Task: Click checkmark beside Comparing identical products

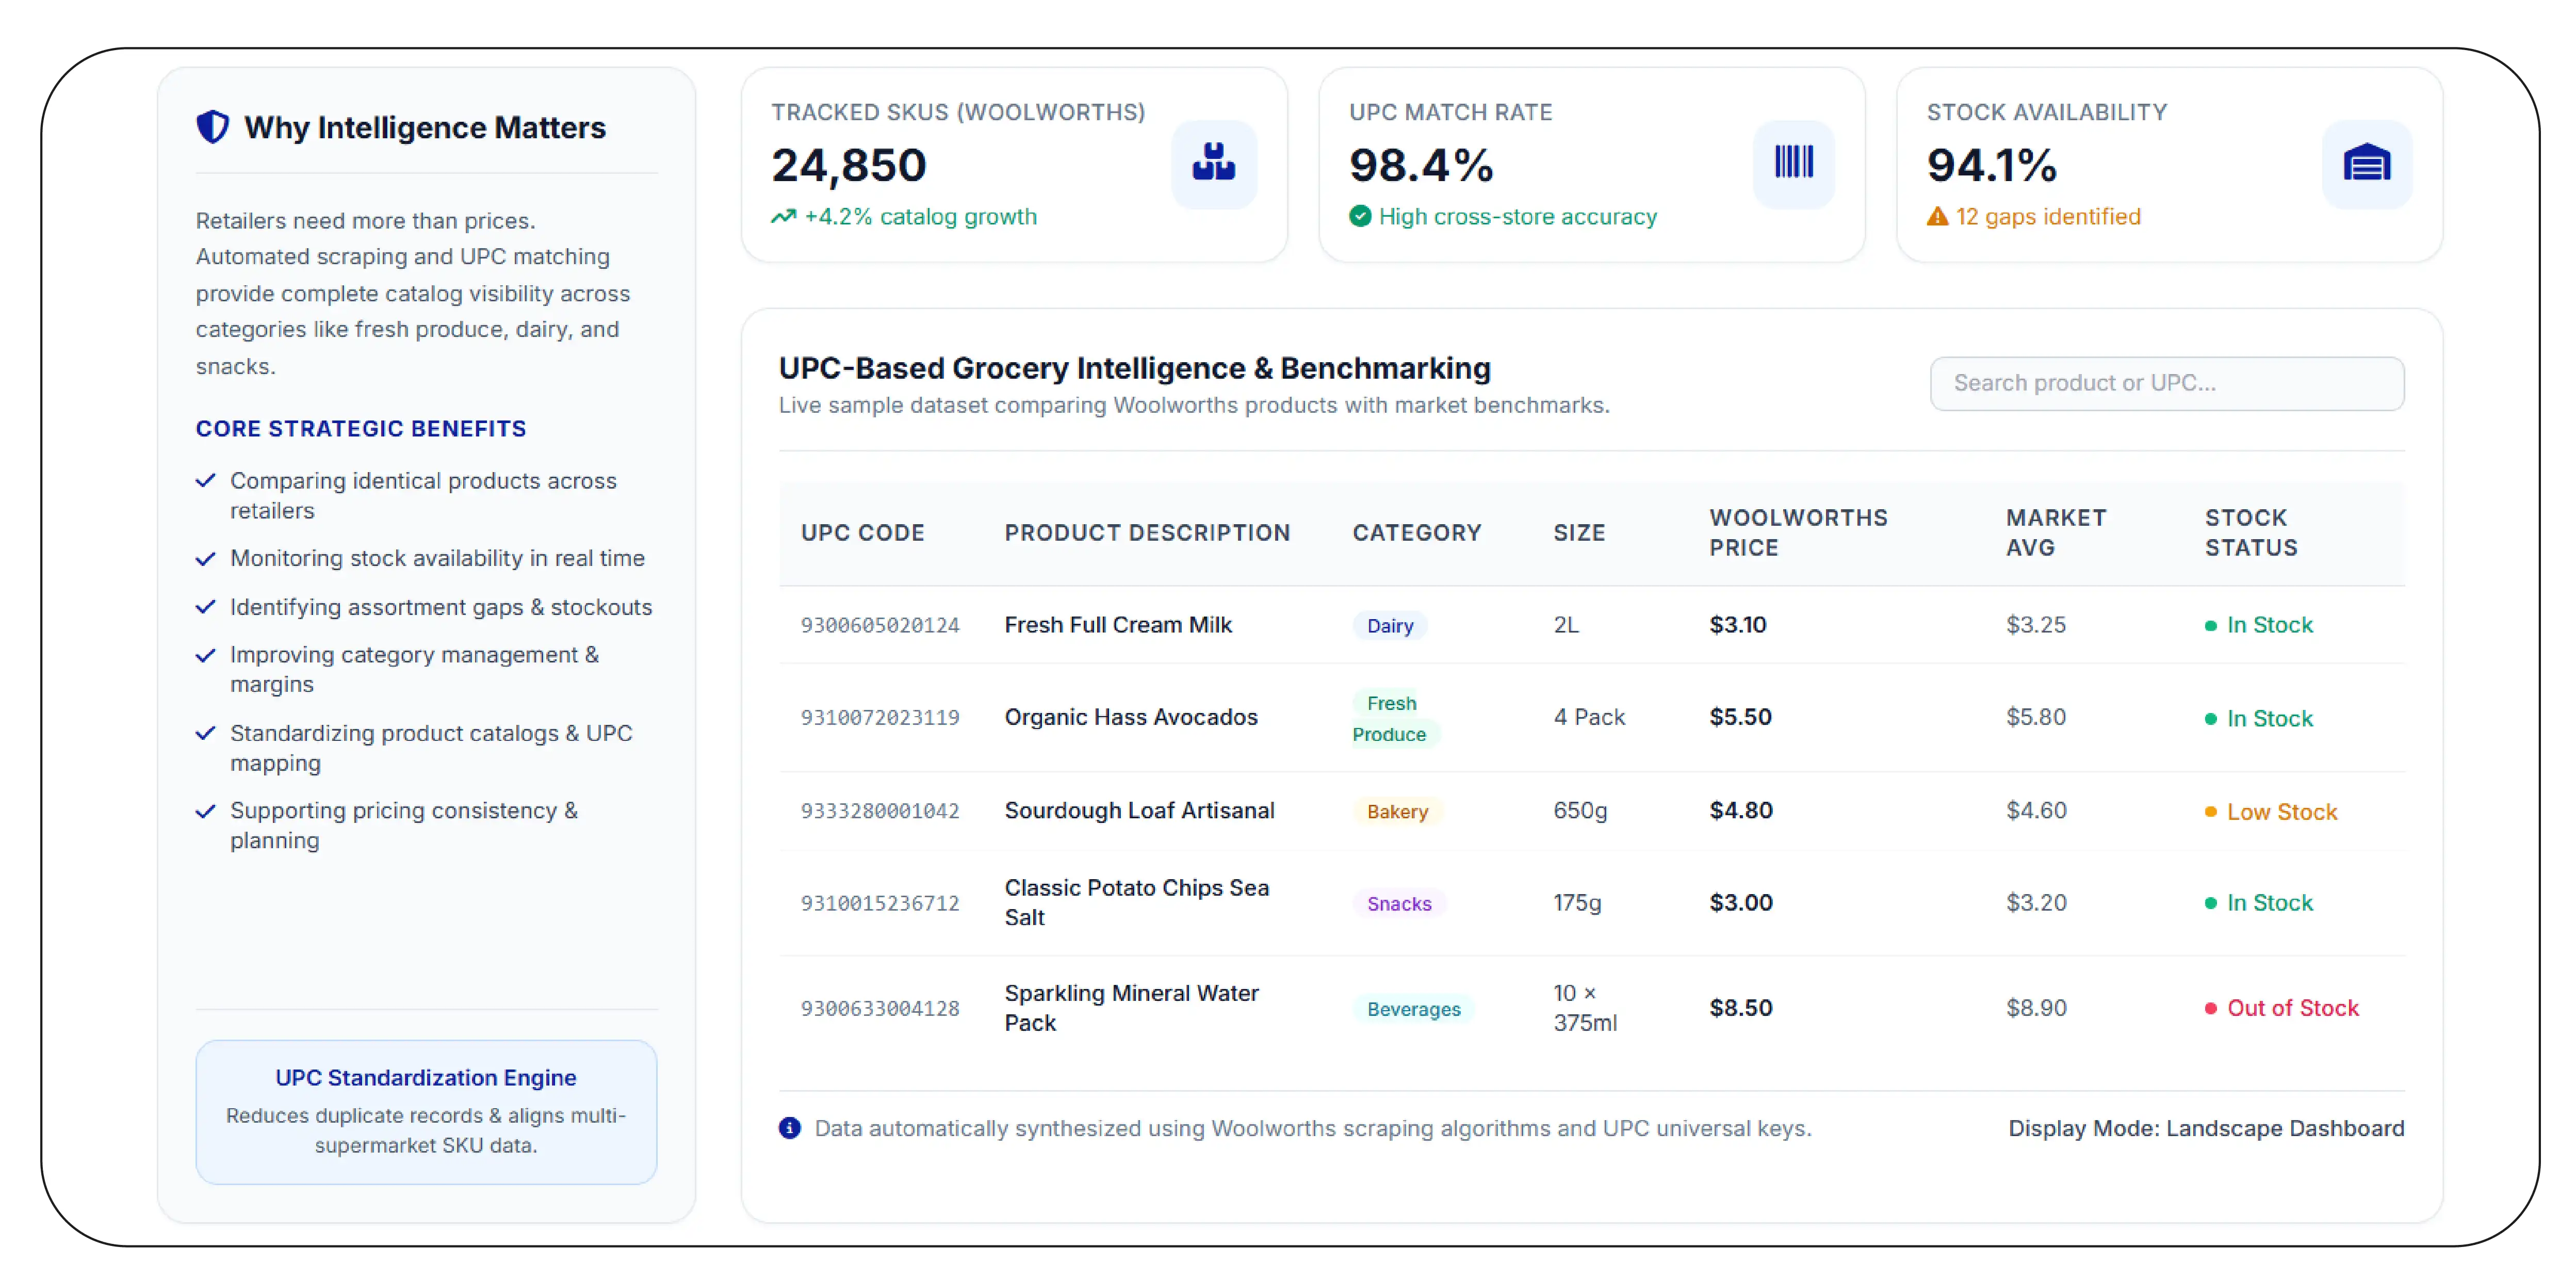Action: click(x=206, y=481)
